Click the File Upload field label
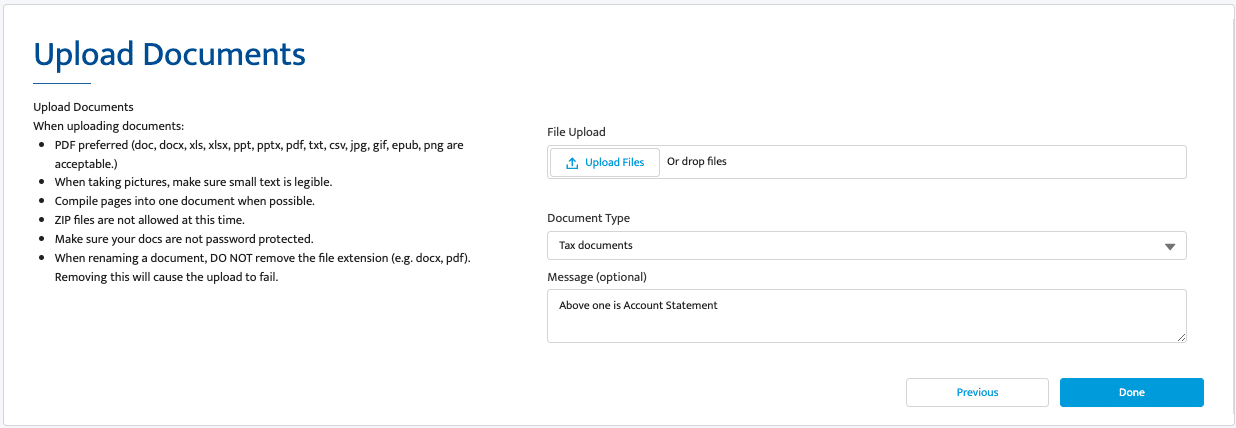Viewport: 1236px width, 428px height. [x=576, y=132]
